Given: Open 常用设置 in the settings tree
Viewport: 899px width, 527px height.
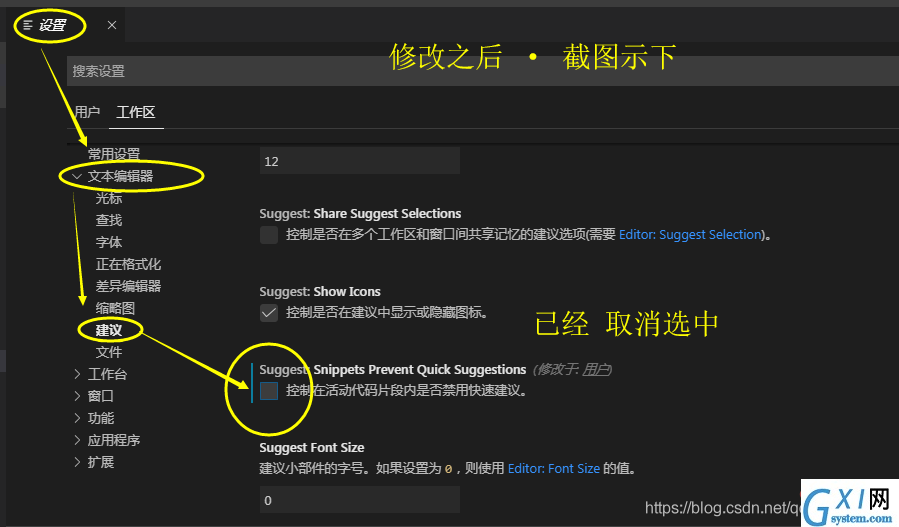Looking at the screenshot, I should [114, 154].
